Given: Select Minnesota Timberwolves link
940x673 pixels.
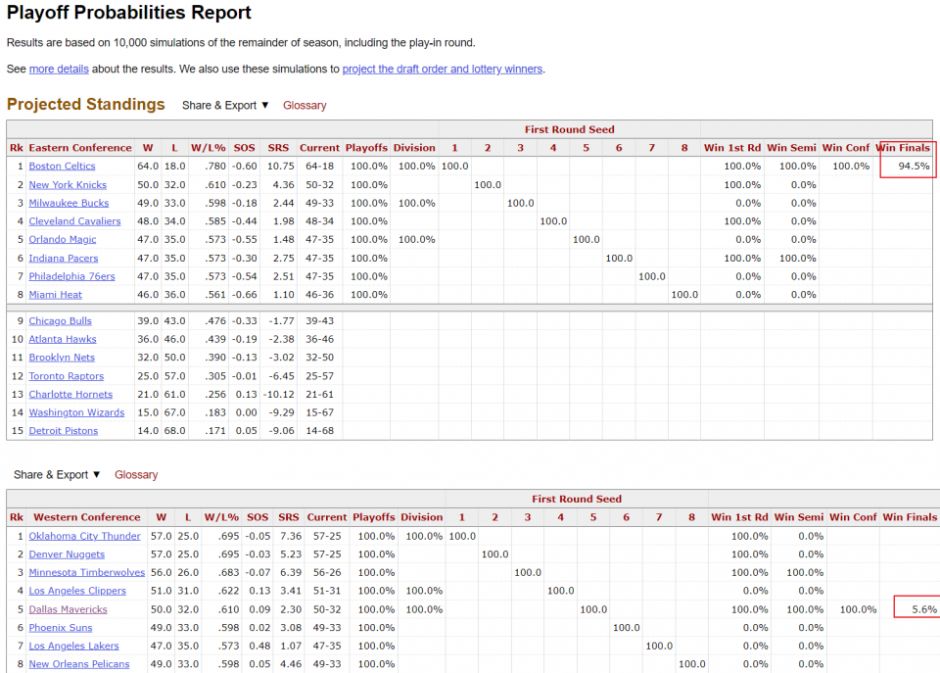Looking at the screenshot, I should pyautogui.click(x=87, y=573).
